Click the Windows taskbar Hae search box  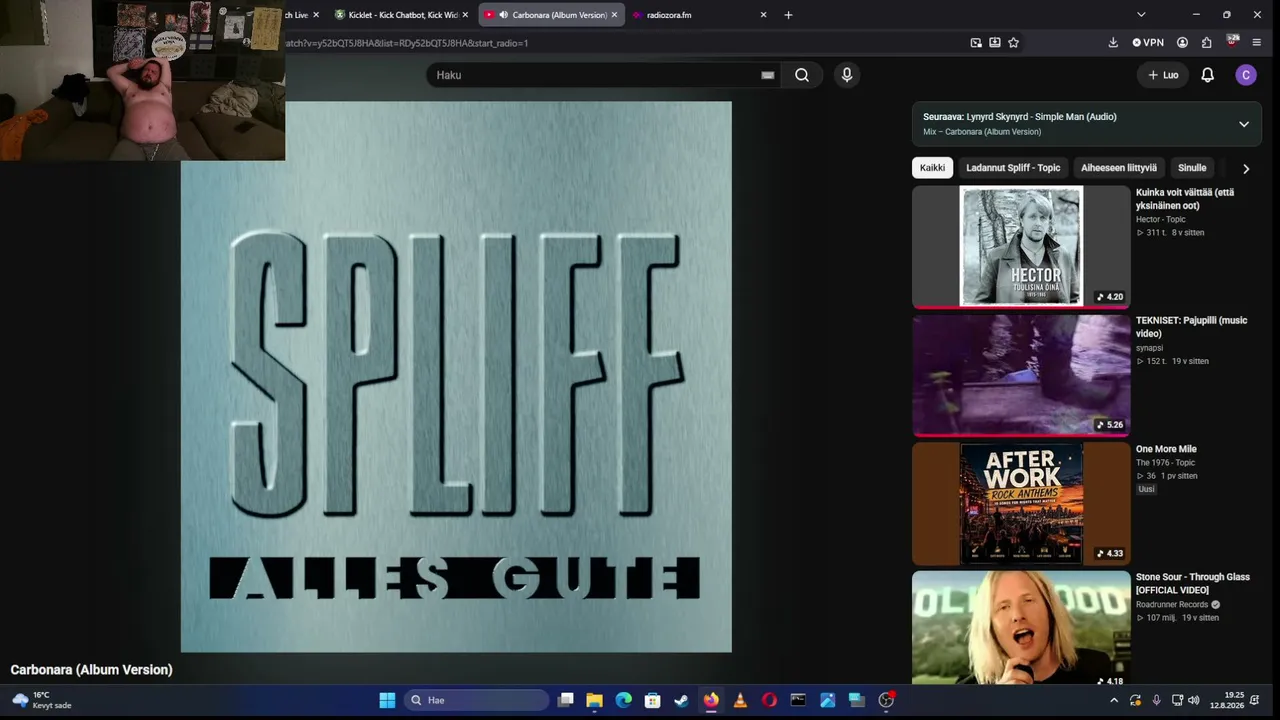click(477, 700)
